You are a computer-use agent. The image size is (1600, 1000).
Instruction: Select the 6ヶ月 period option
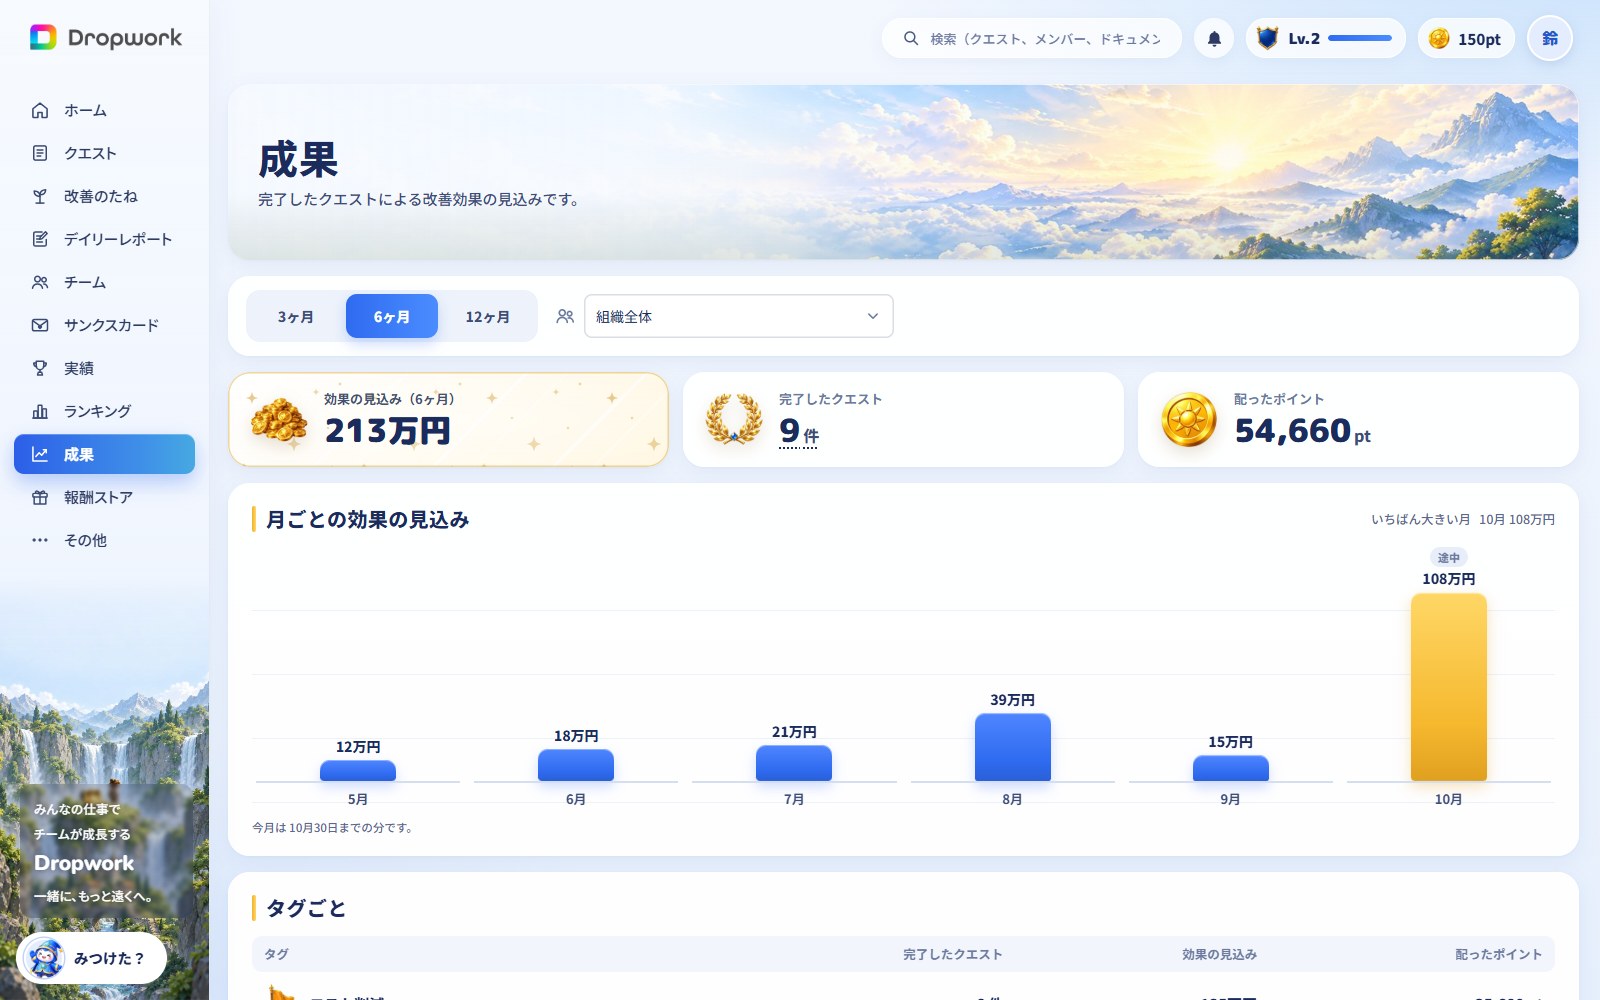coord(392,316)
